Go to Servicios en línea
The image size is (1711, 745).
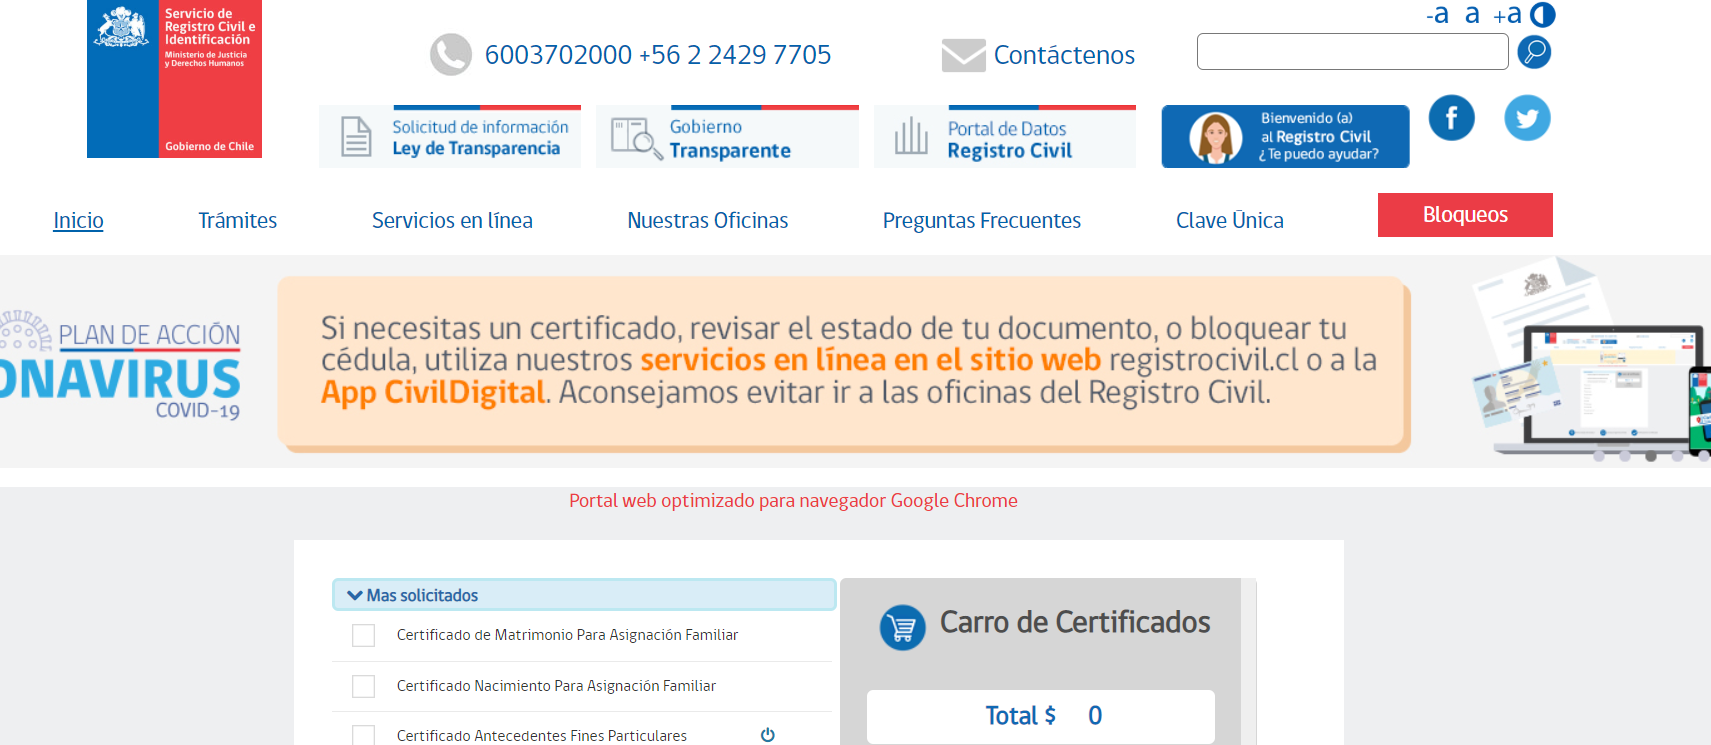point(452,220)
